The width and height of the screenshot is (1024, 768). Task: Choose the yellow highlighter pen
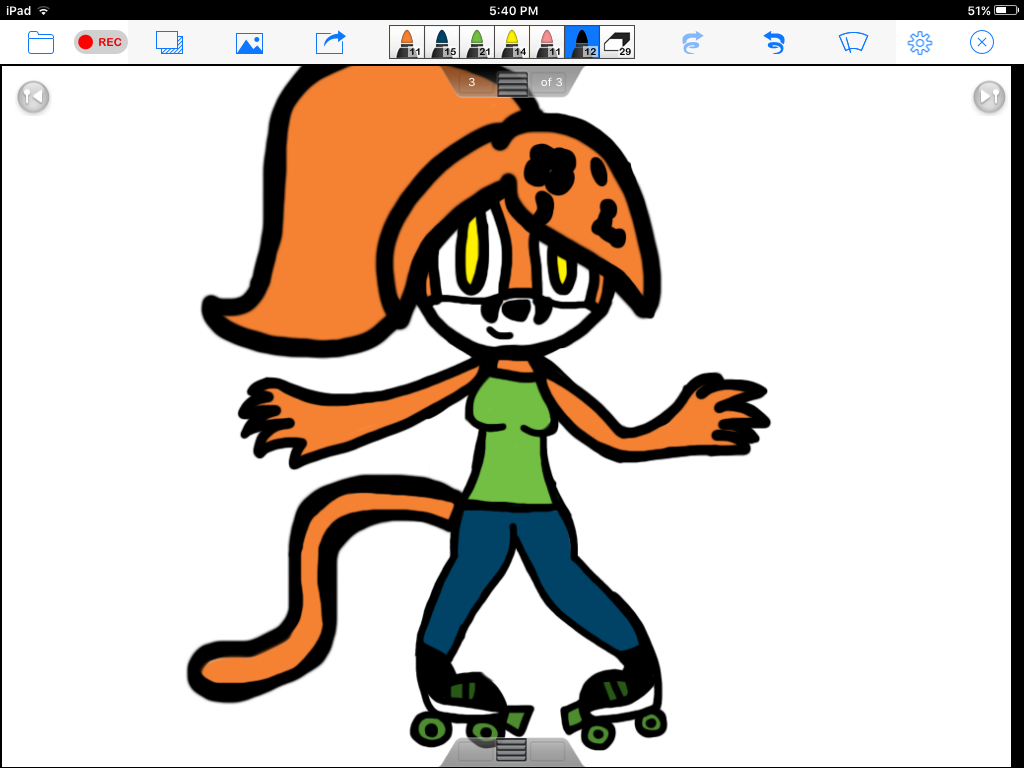pyautogui.click(x=512, y=42)
